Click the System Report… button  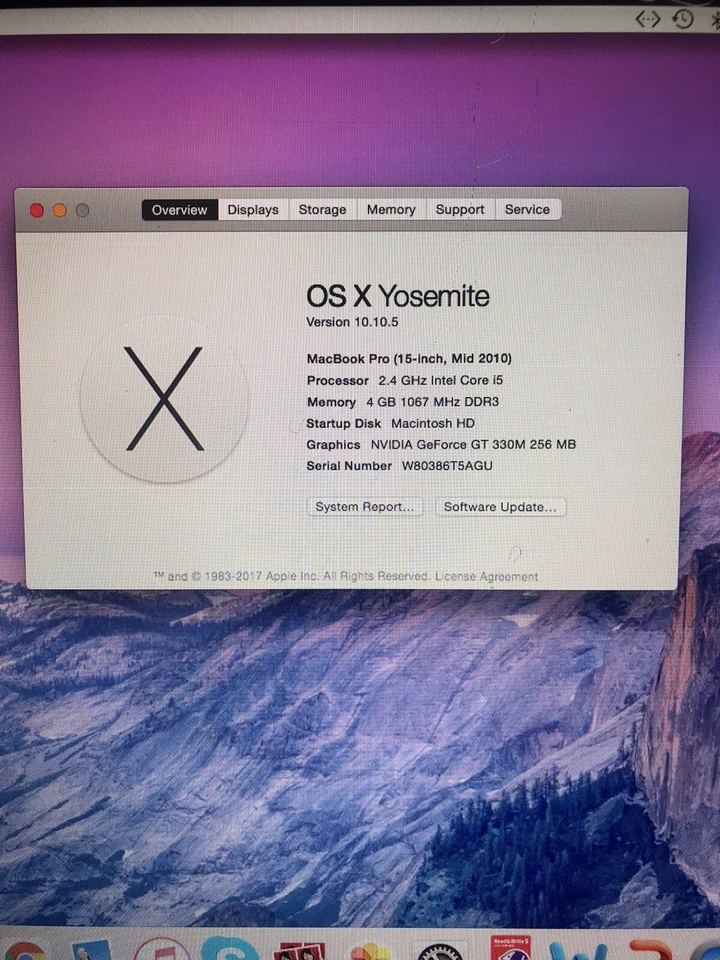[364, 507]
